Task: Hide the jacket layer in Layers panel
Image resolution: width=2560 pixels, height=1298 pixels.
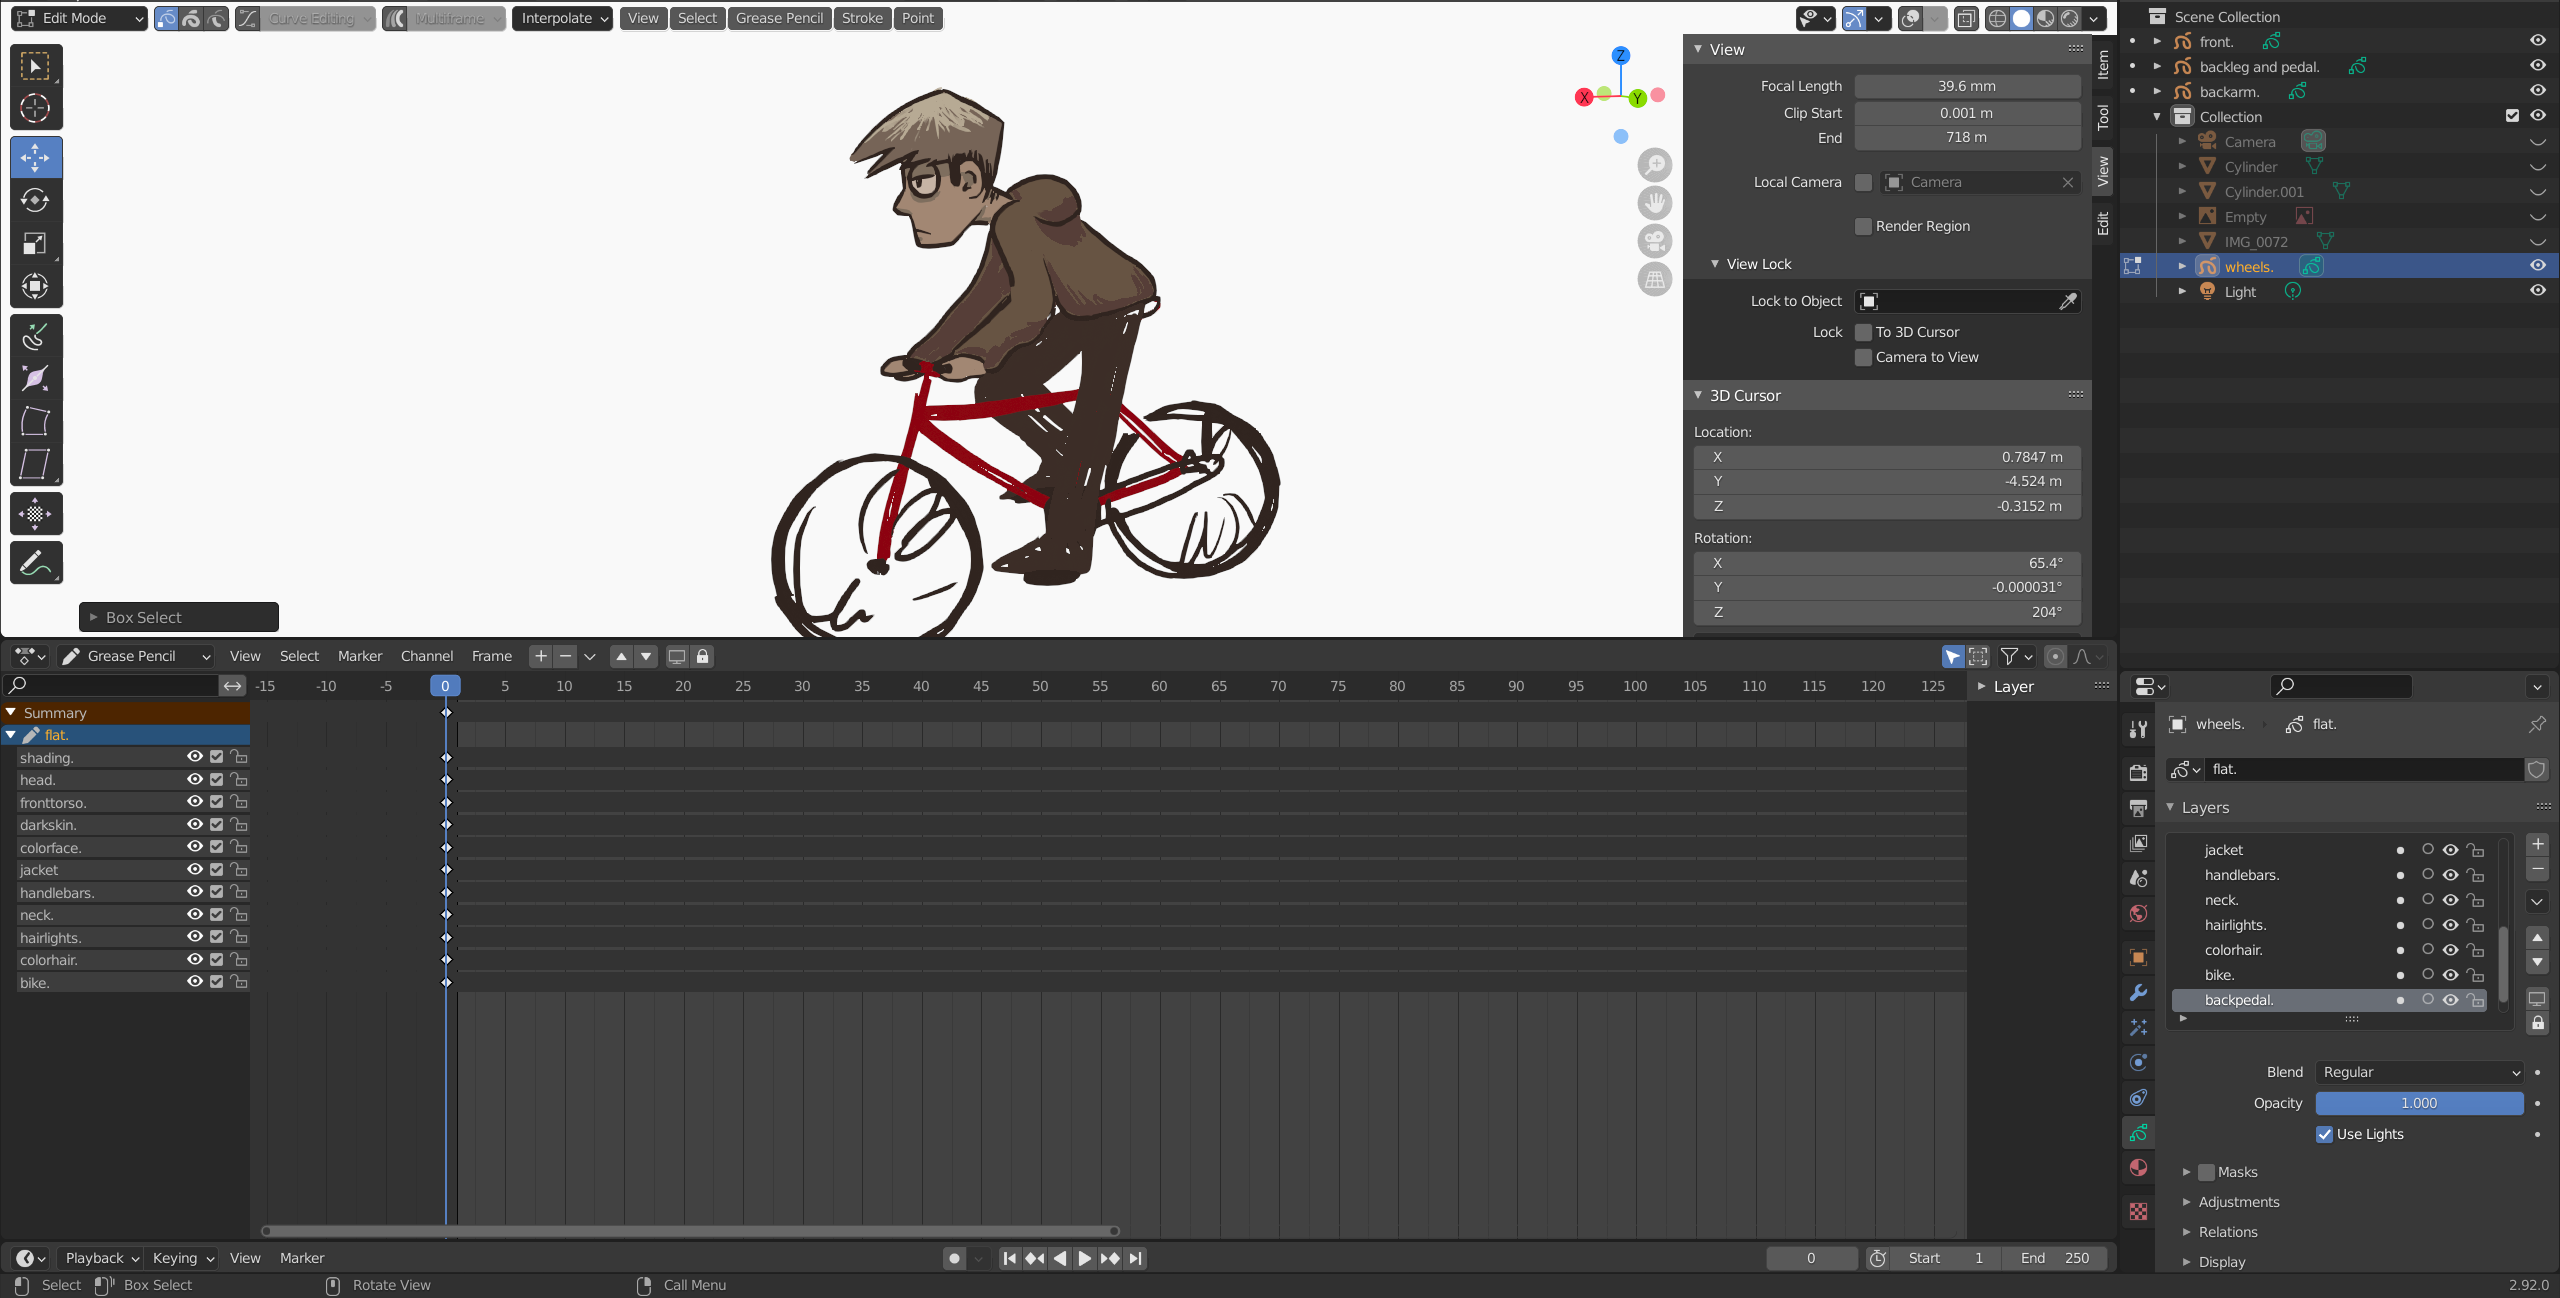Action: (x=2451, y=850)
